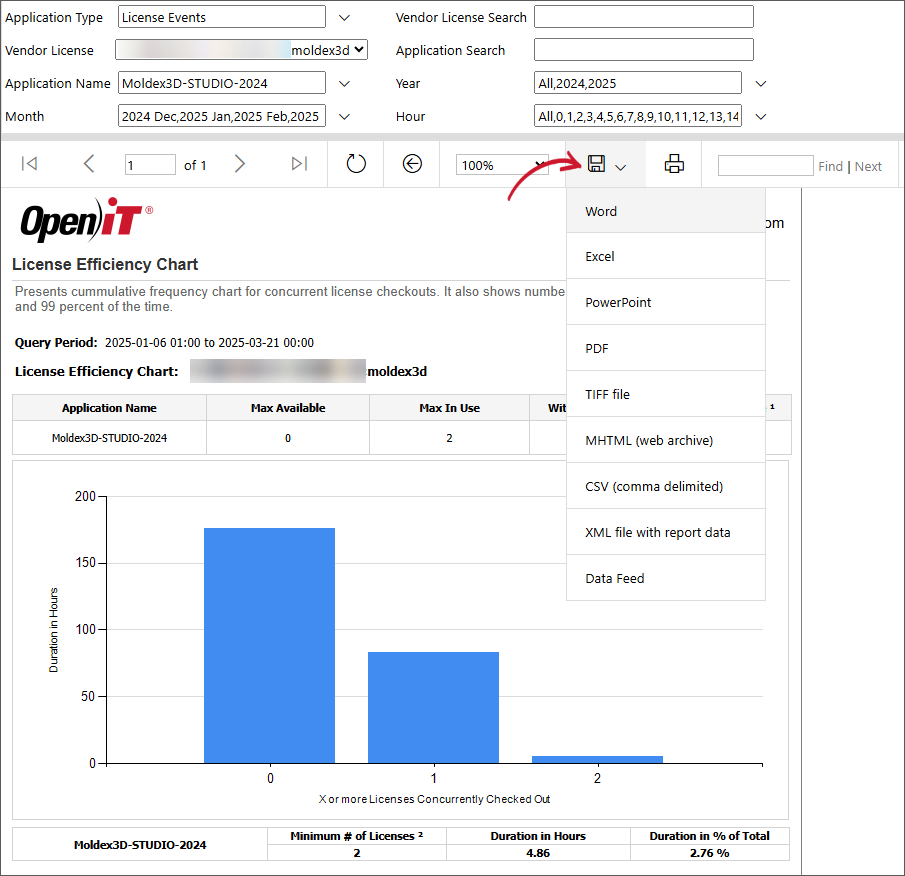
Task: Expand the Application Type dropdown
Action: [x=345, y=17]
